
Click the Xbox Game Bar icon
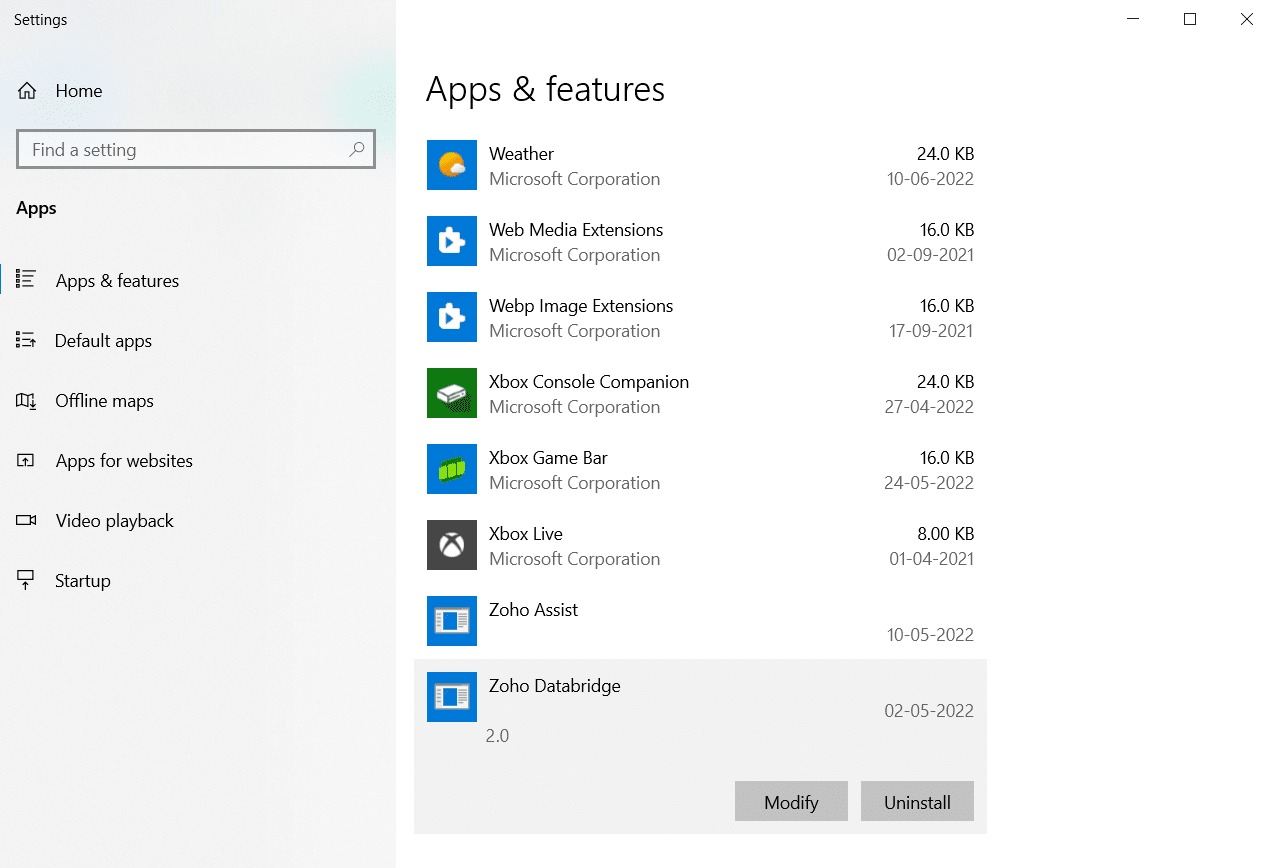tap(452, 469)
